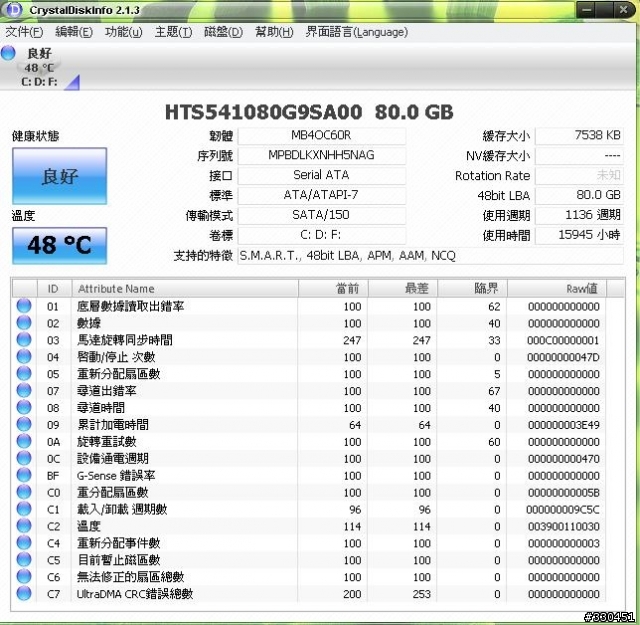This screenshot has width=640, height=625.
Task: Click status orb for attribute 03
Action: coord(24,340)
